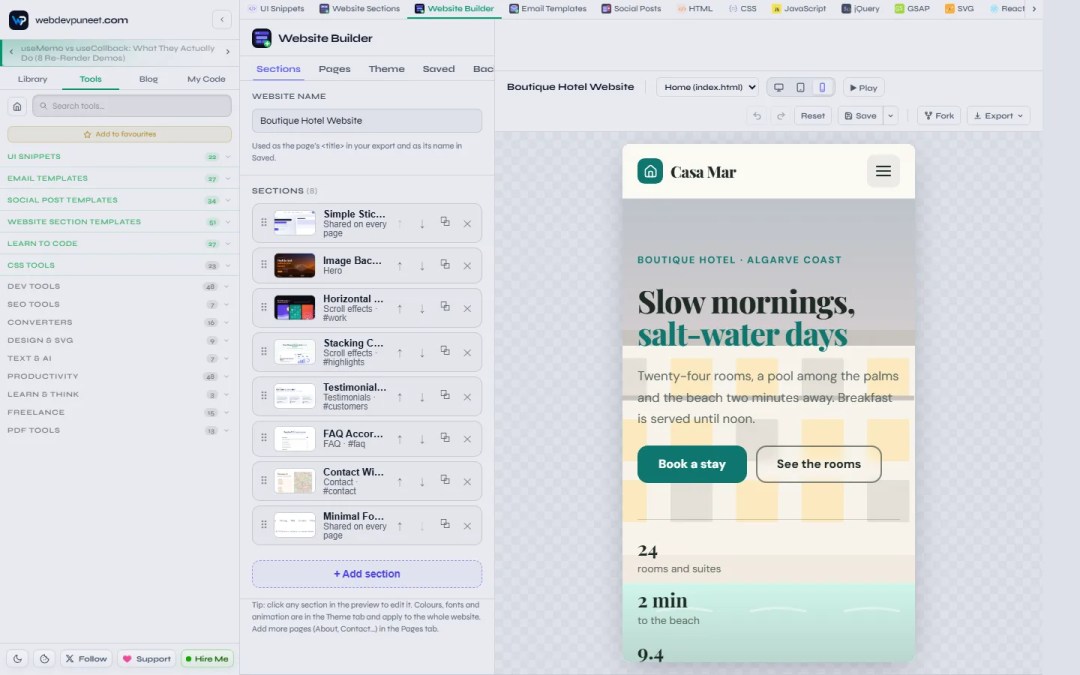Duplicate the Horizontal ... section

(x=445, y=307)
